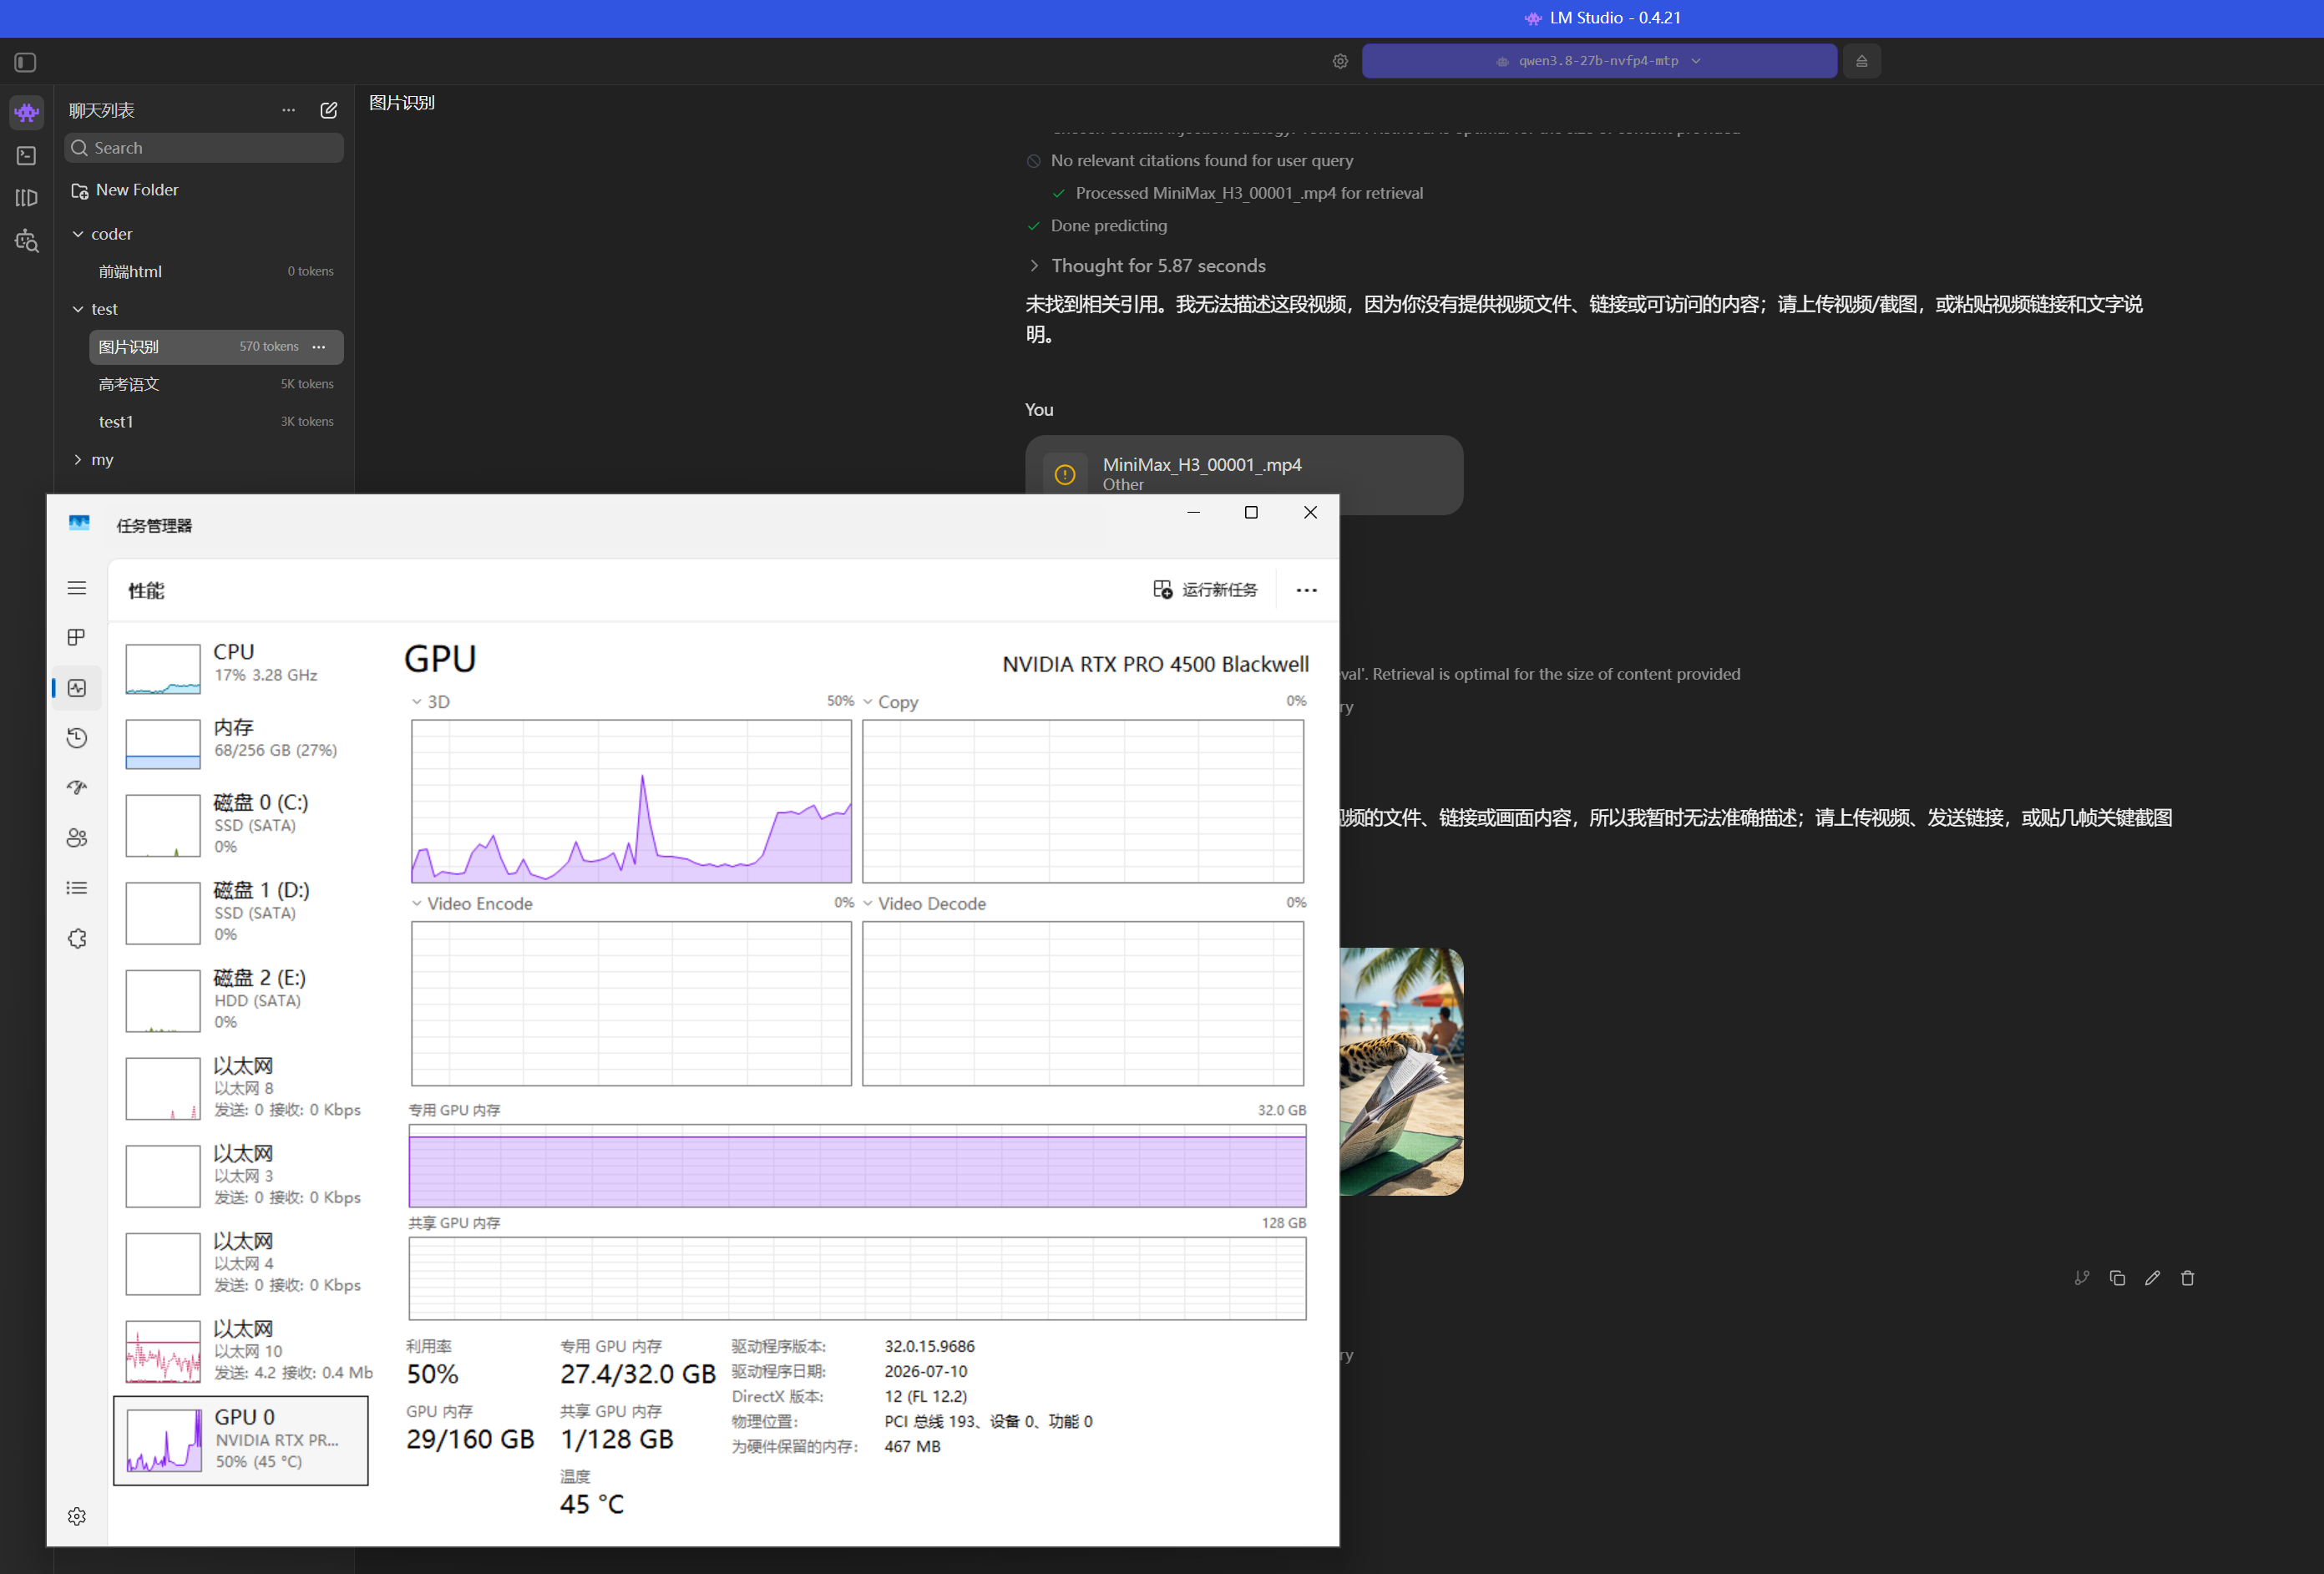This screenshot has width=2324, height=1574.
Task: Open the Task Manager Services tab
Action: point(77,938)
